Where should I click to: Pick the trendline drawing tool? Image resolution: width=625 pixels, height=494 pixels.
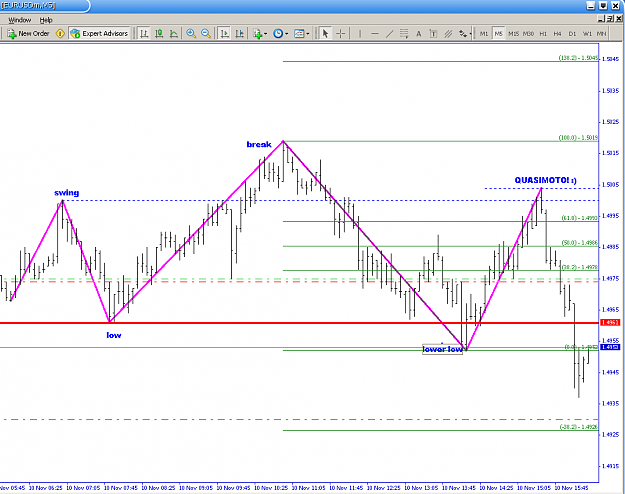coord(389,33)
